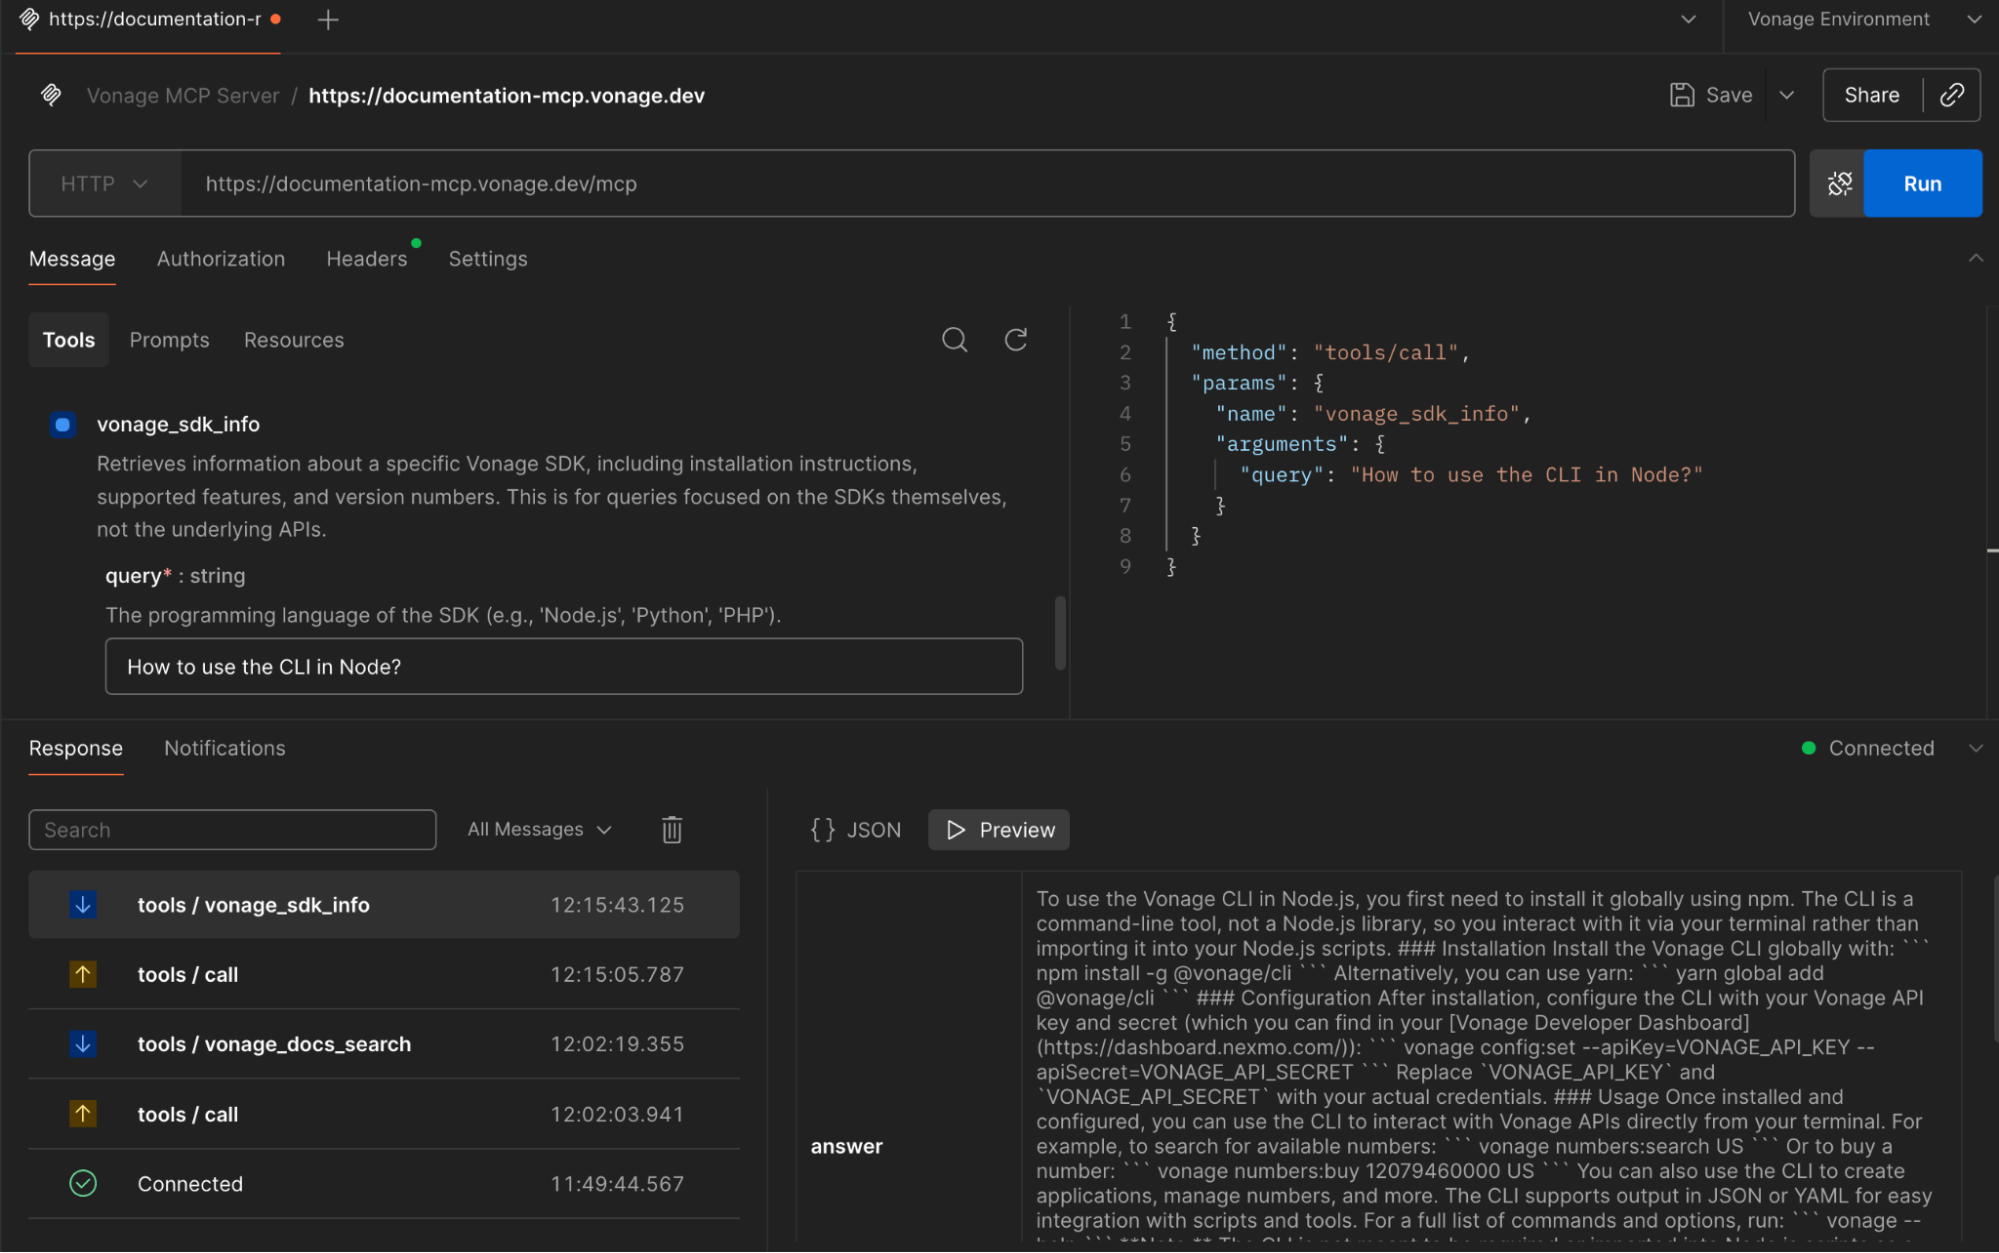This screenshot has height=1253, width=1999.
Task: Click the Search field in the Response panel
Action: tap(232, 829)
